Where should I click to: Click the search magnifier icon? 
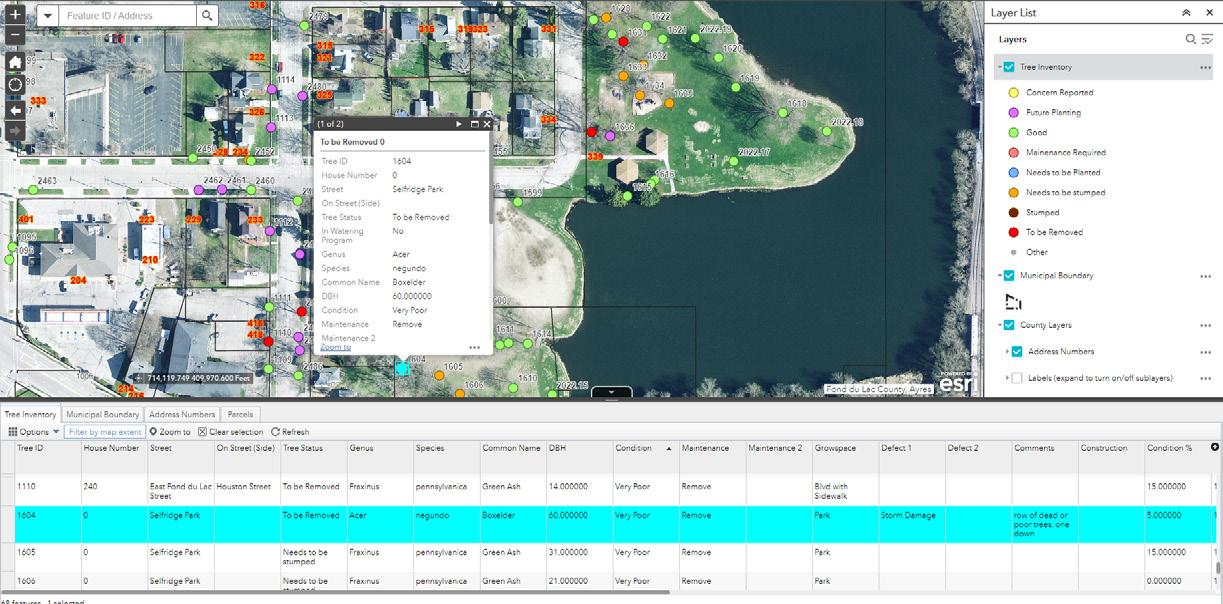[207, 16]
